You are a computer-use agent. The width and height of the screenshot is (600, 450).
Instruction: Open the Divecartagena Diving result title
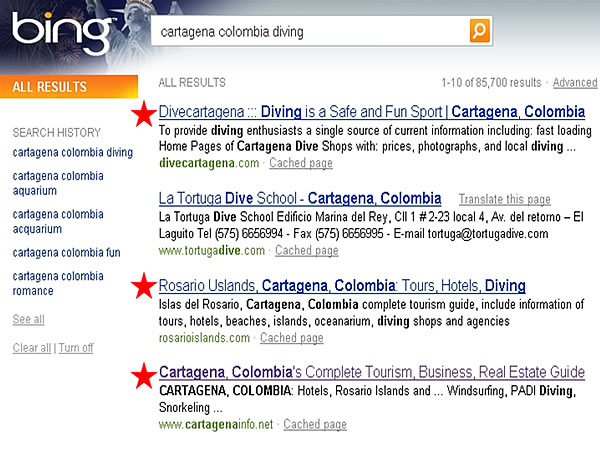tap(358, 112)
